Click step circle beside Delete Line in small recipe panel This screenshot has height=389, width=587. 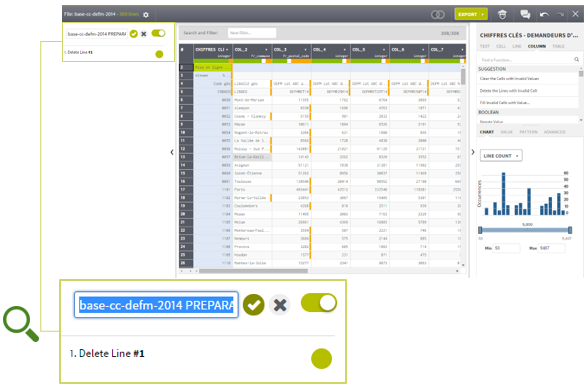click(x=159, y=54)
